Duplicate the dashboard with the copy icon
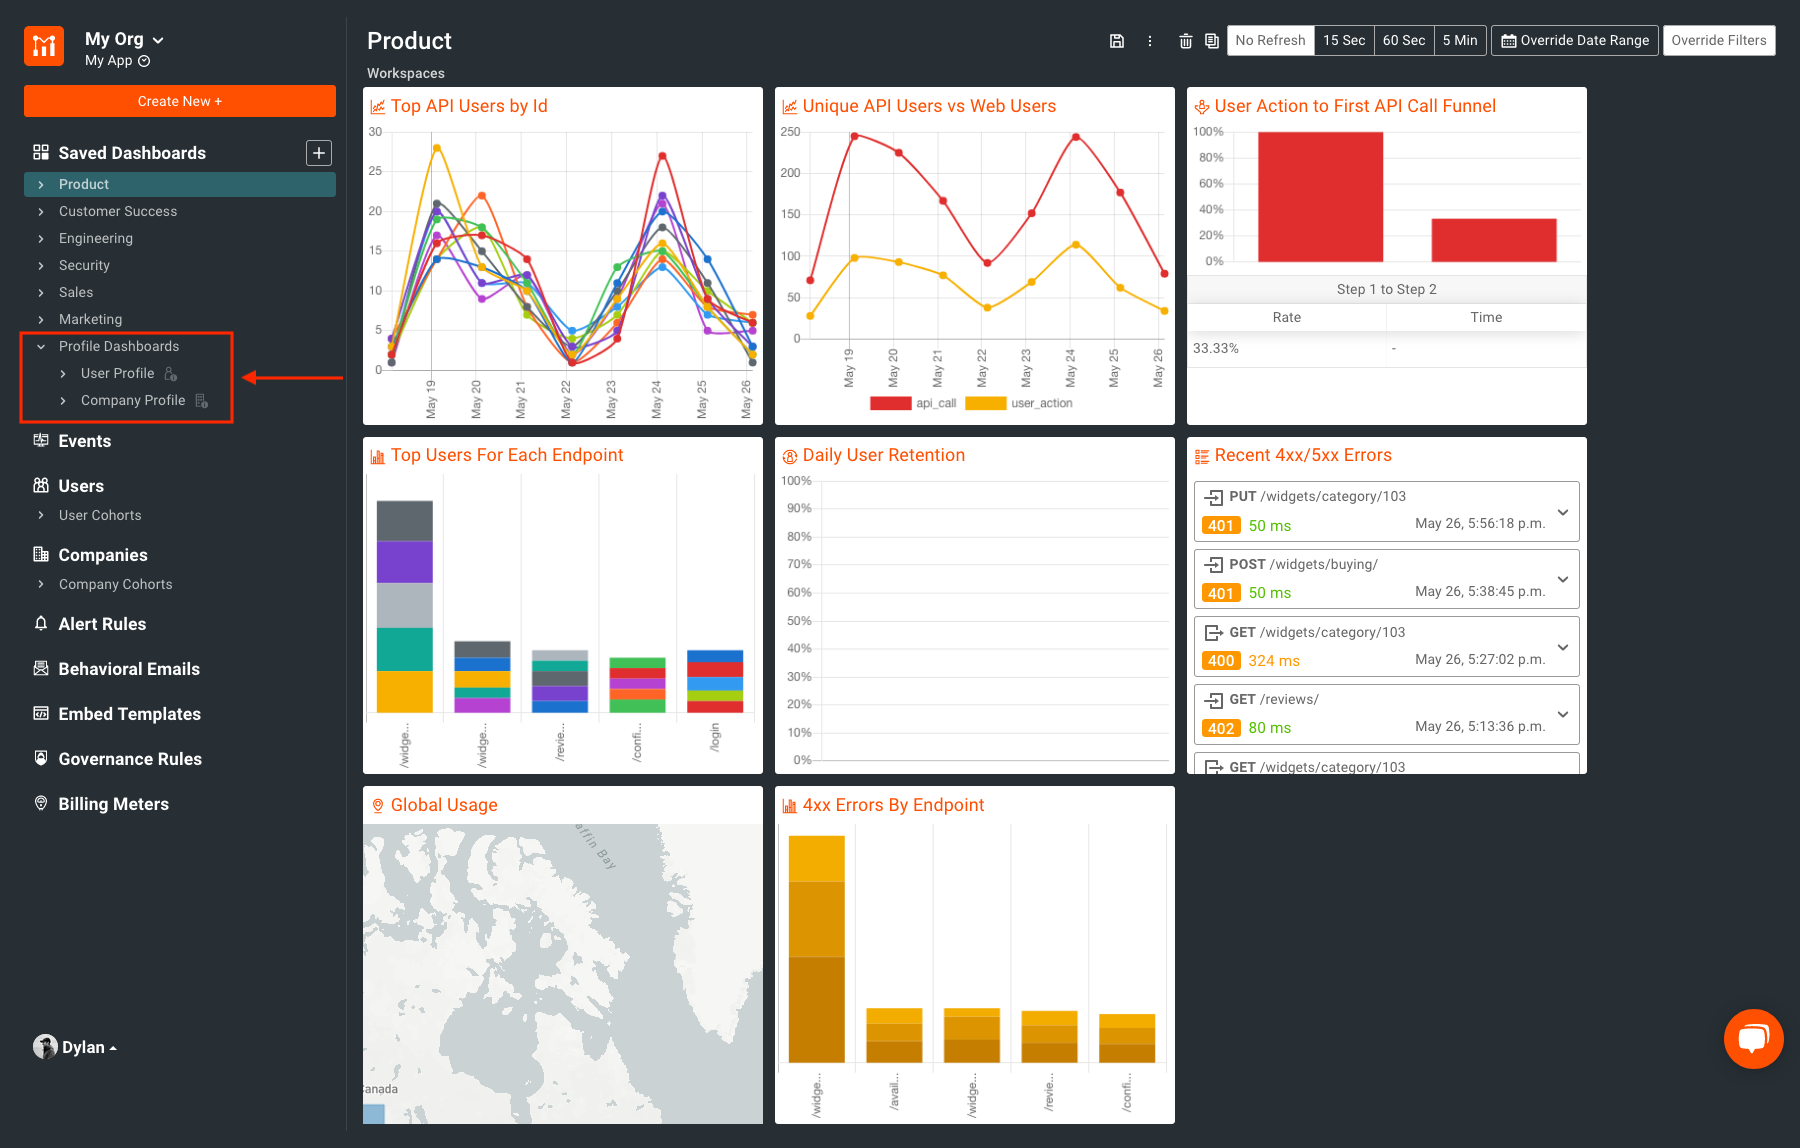Screen dimensions: 1800x1148 [x=1210, y=41]
